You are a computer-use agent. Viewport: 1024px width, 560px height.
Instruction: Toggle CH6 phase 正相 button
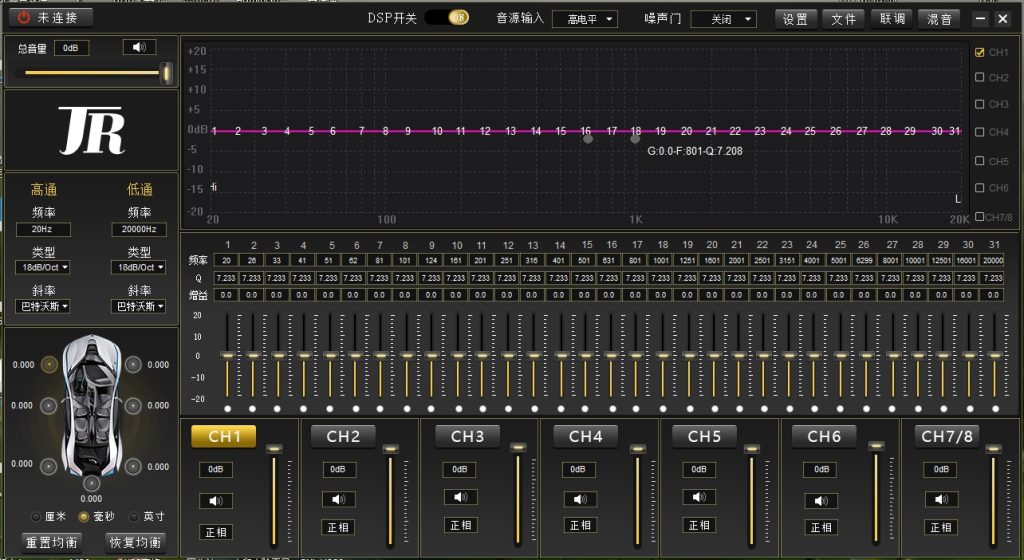pos(821,527)
